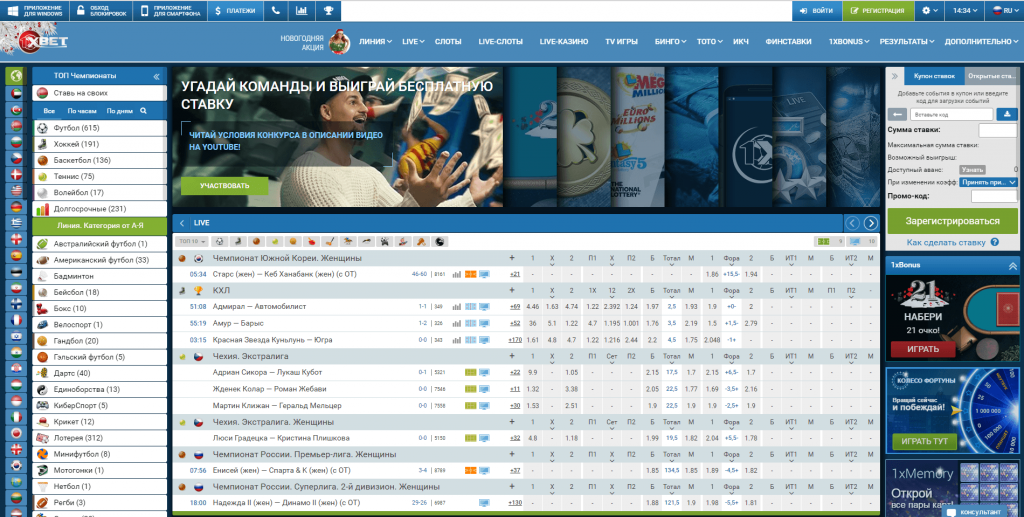Viewport: 1024px width, 517px height.
Task: Open the ТОП 10 dropdown in the live section
Action: tap(189, 241)
